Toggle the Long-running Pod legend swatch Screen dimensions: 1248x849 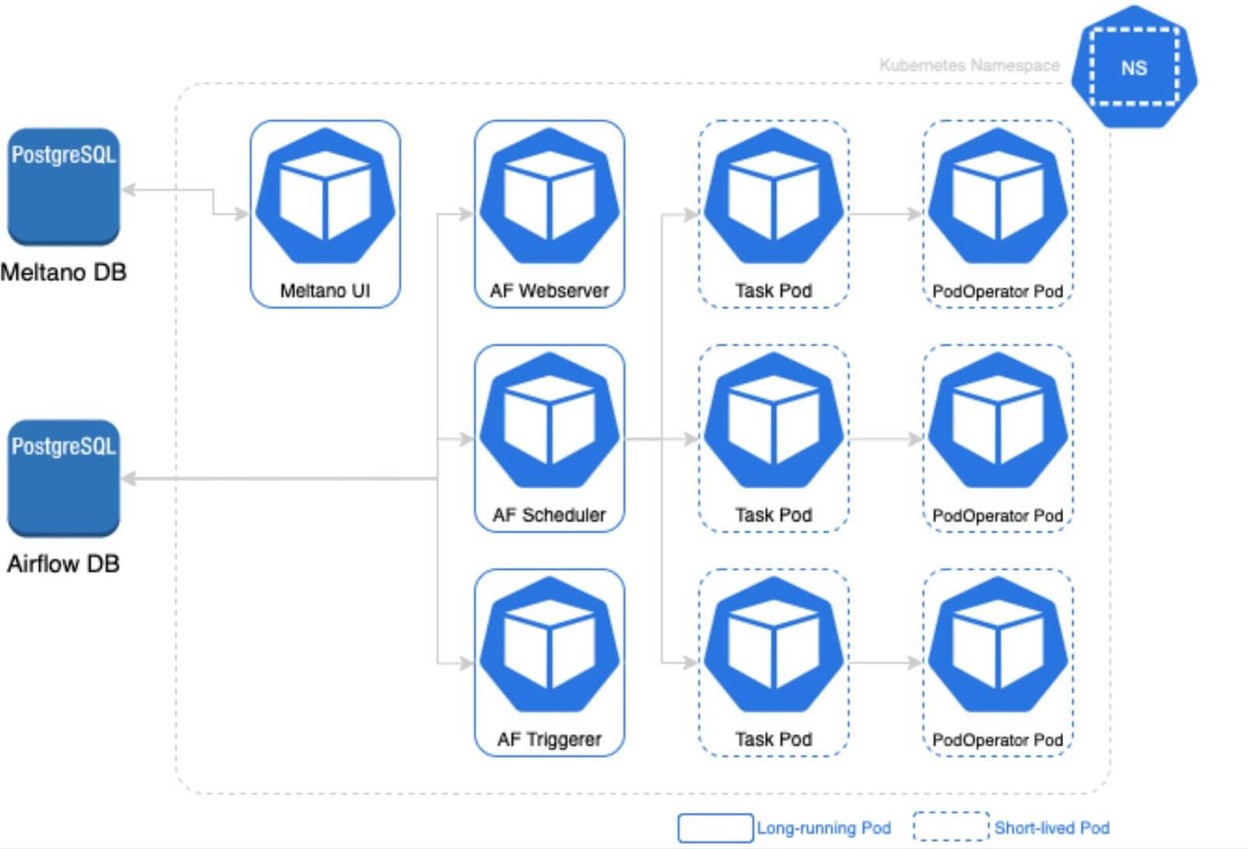(x=715, y=828)
